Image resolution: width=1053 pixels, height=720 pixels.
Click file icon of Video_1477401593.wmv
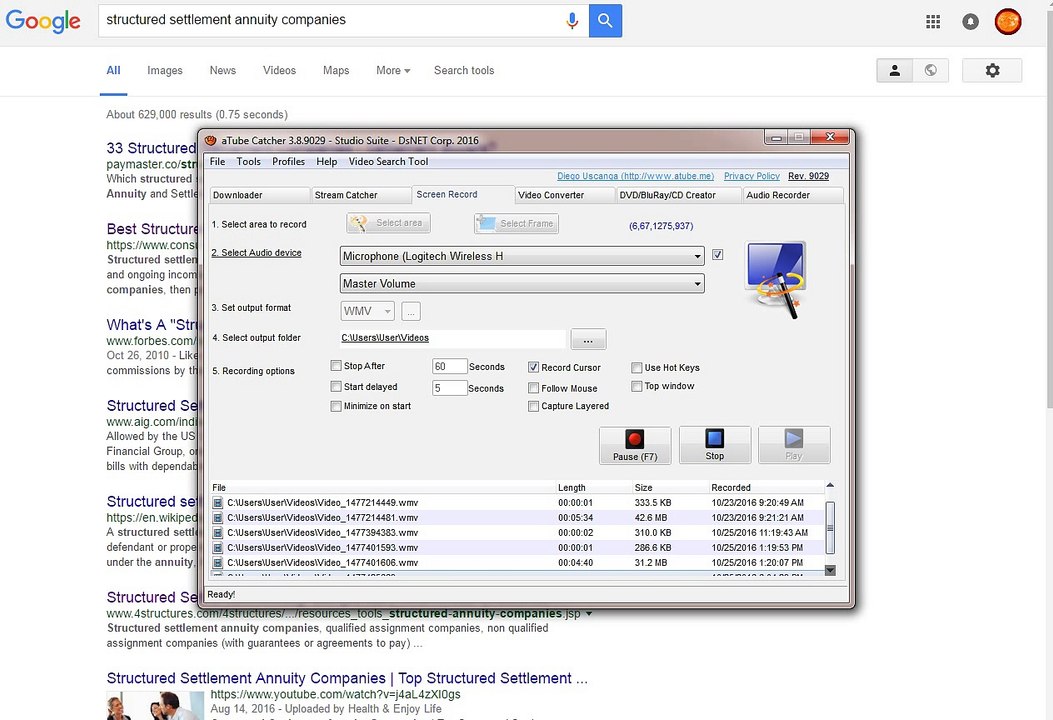(x=218, y=547)
